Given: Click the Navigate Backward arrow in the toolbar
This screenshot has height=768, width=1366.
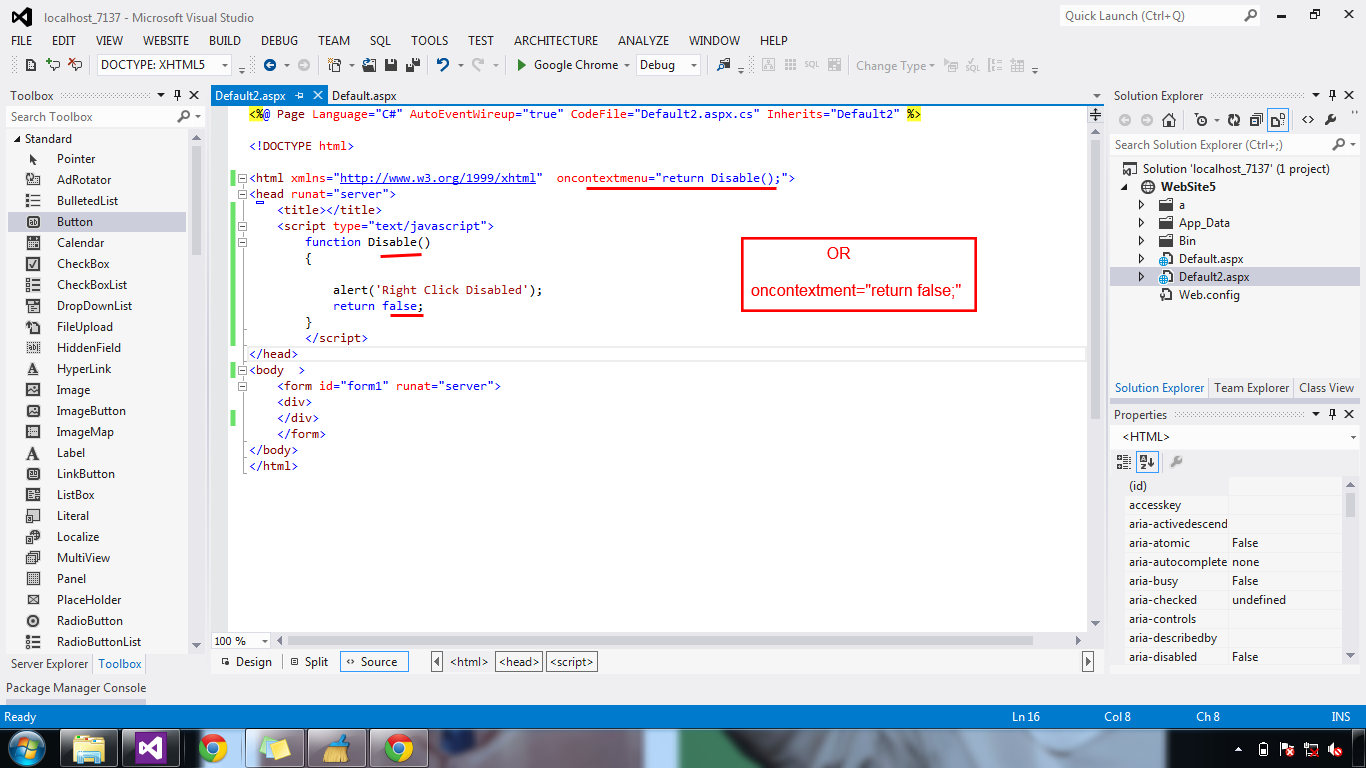Looking at the screenshot, I should tap(270, 65).
